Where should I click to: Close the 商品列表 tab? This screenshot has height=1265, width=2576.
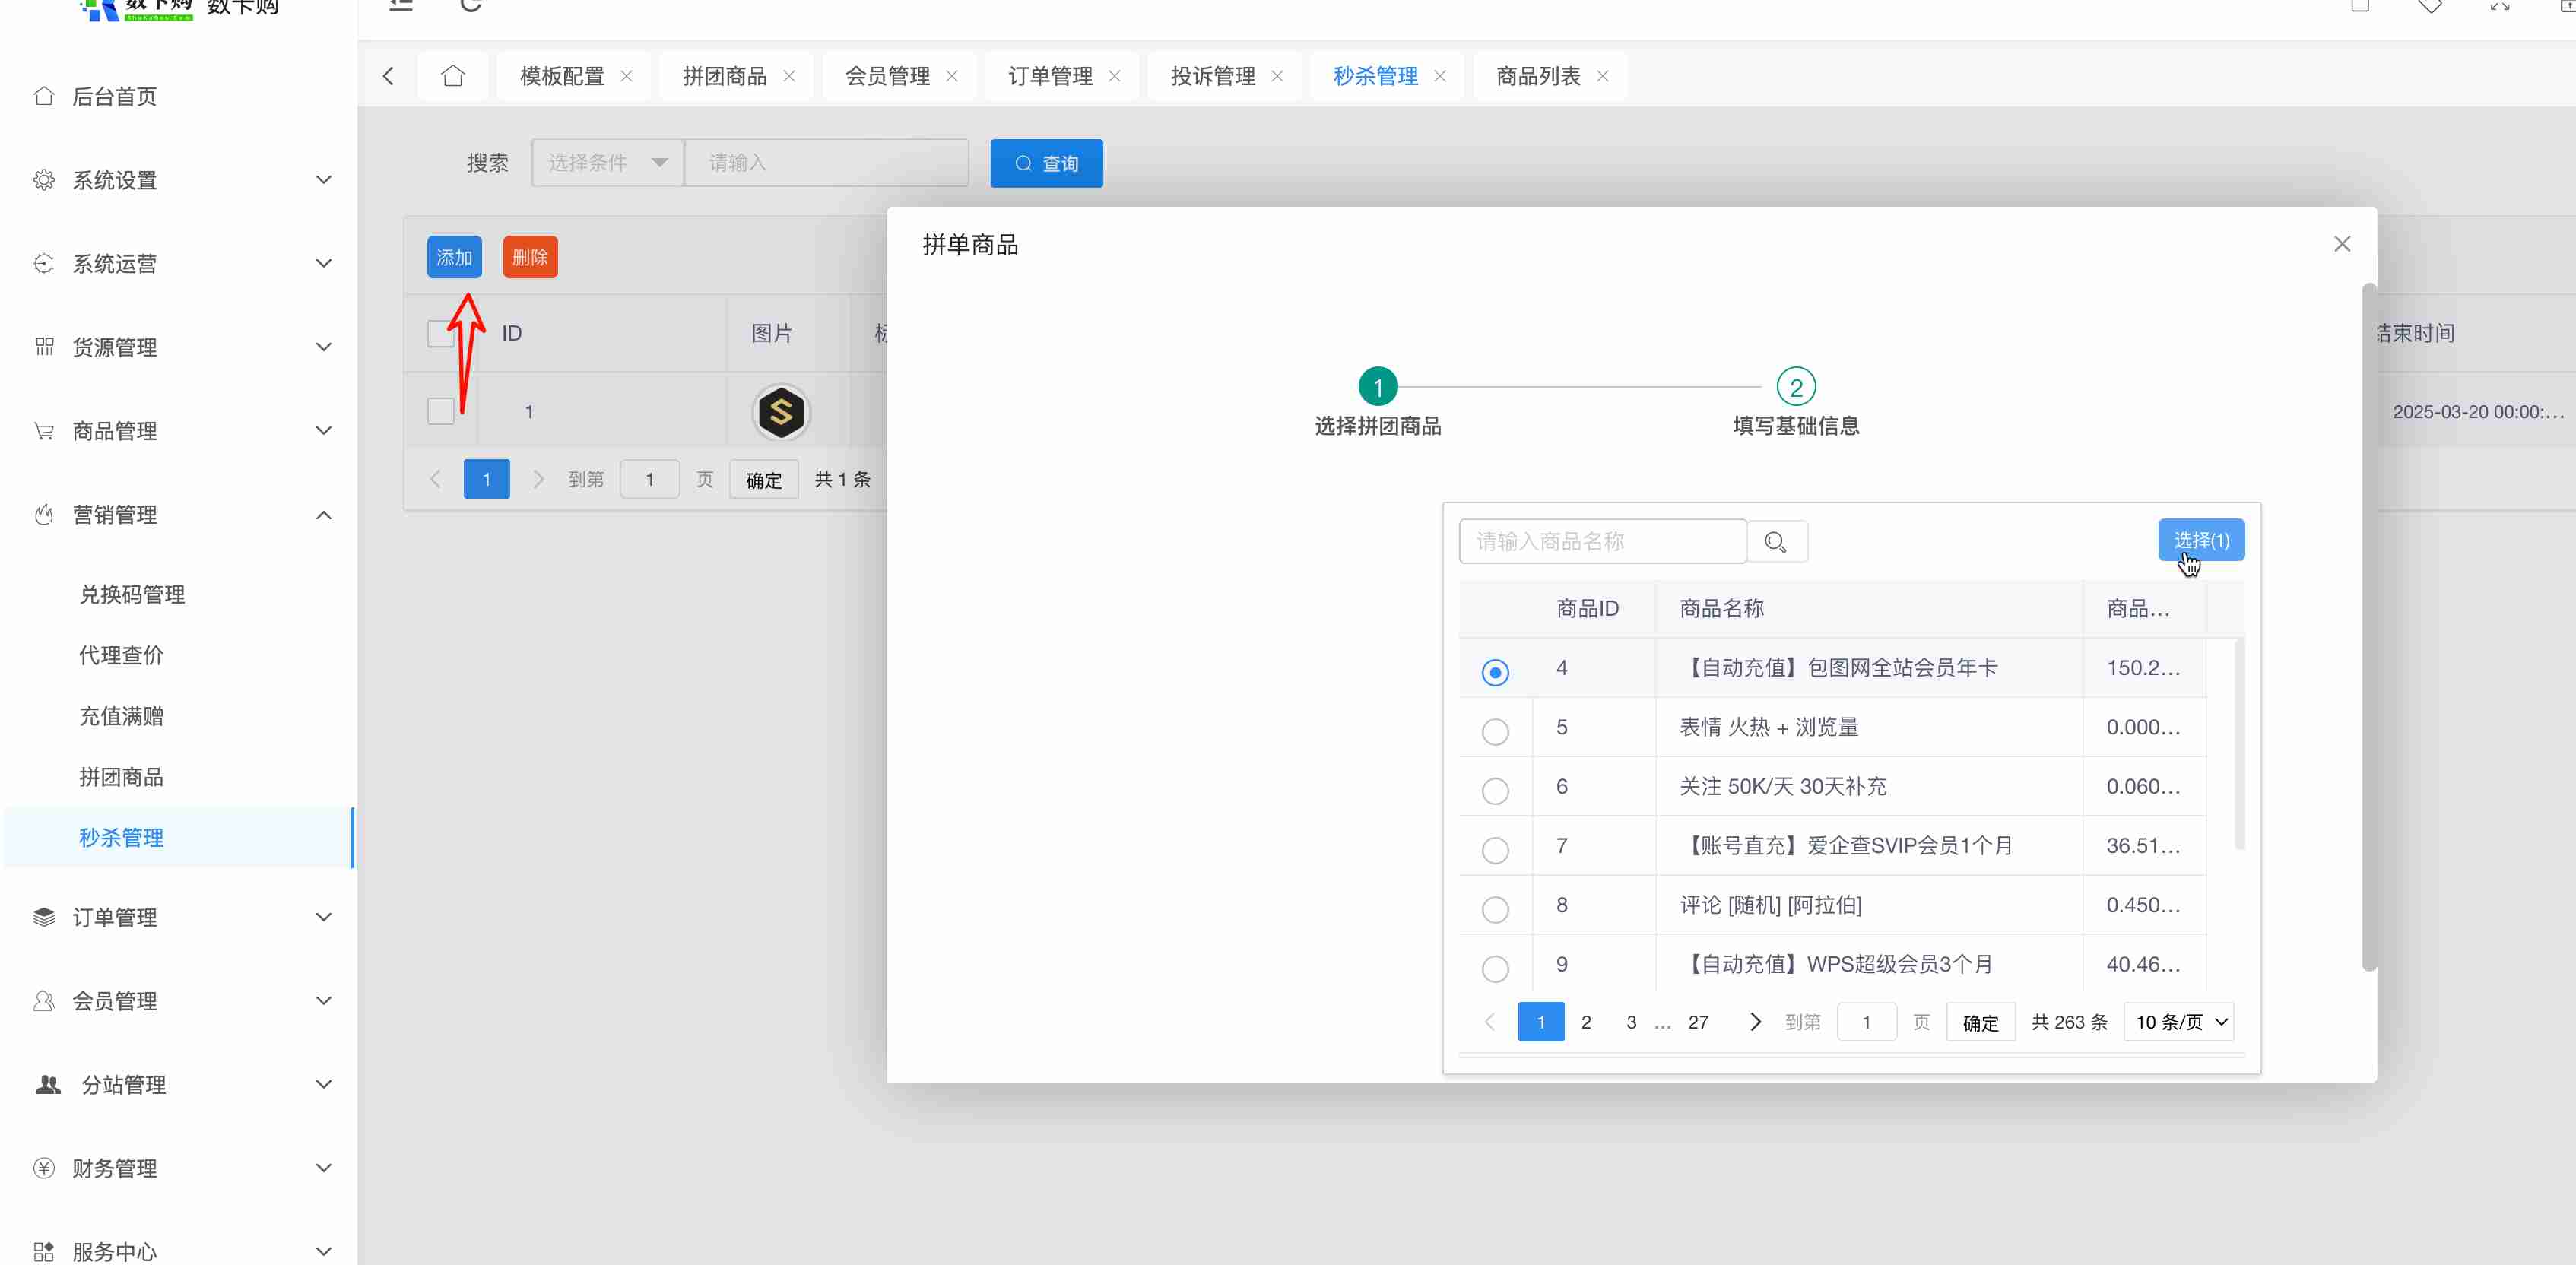[1602, 76]
